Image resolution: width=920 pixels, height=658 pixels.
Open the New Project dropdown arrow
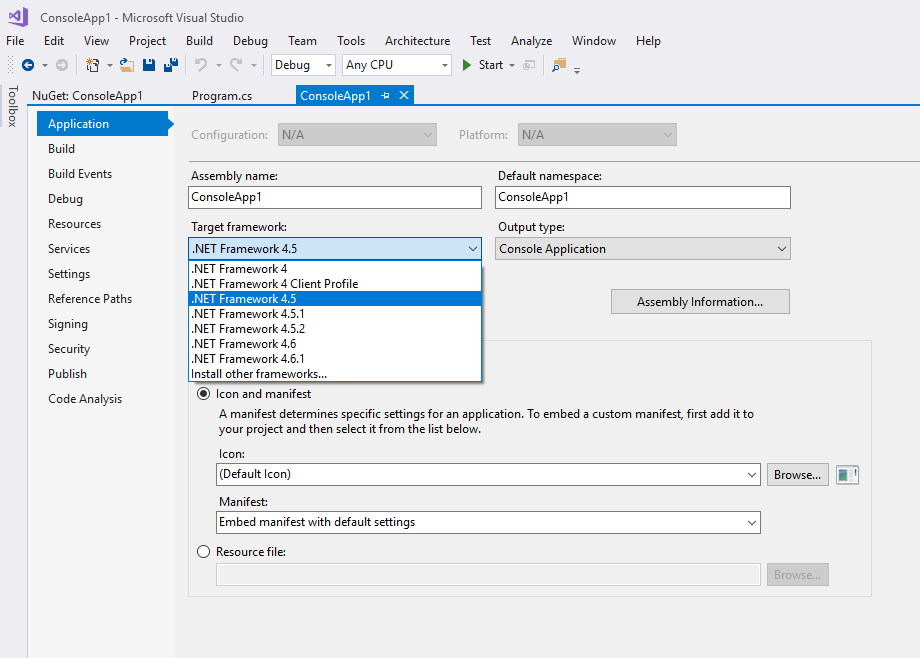[109, 65]
